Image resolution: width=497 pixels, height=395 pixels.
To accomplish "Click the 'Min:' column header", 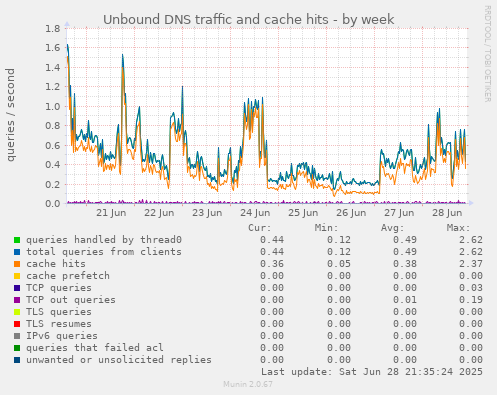I will pos(327,228).
